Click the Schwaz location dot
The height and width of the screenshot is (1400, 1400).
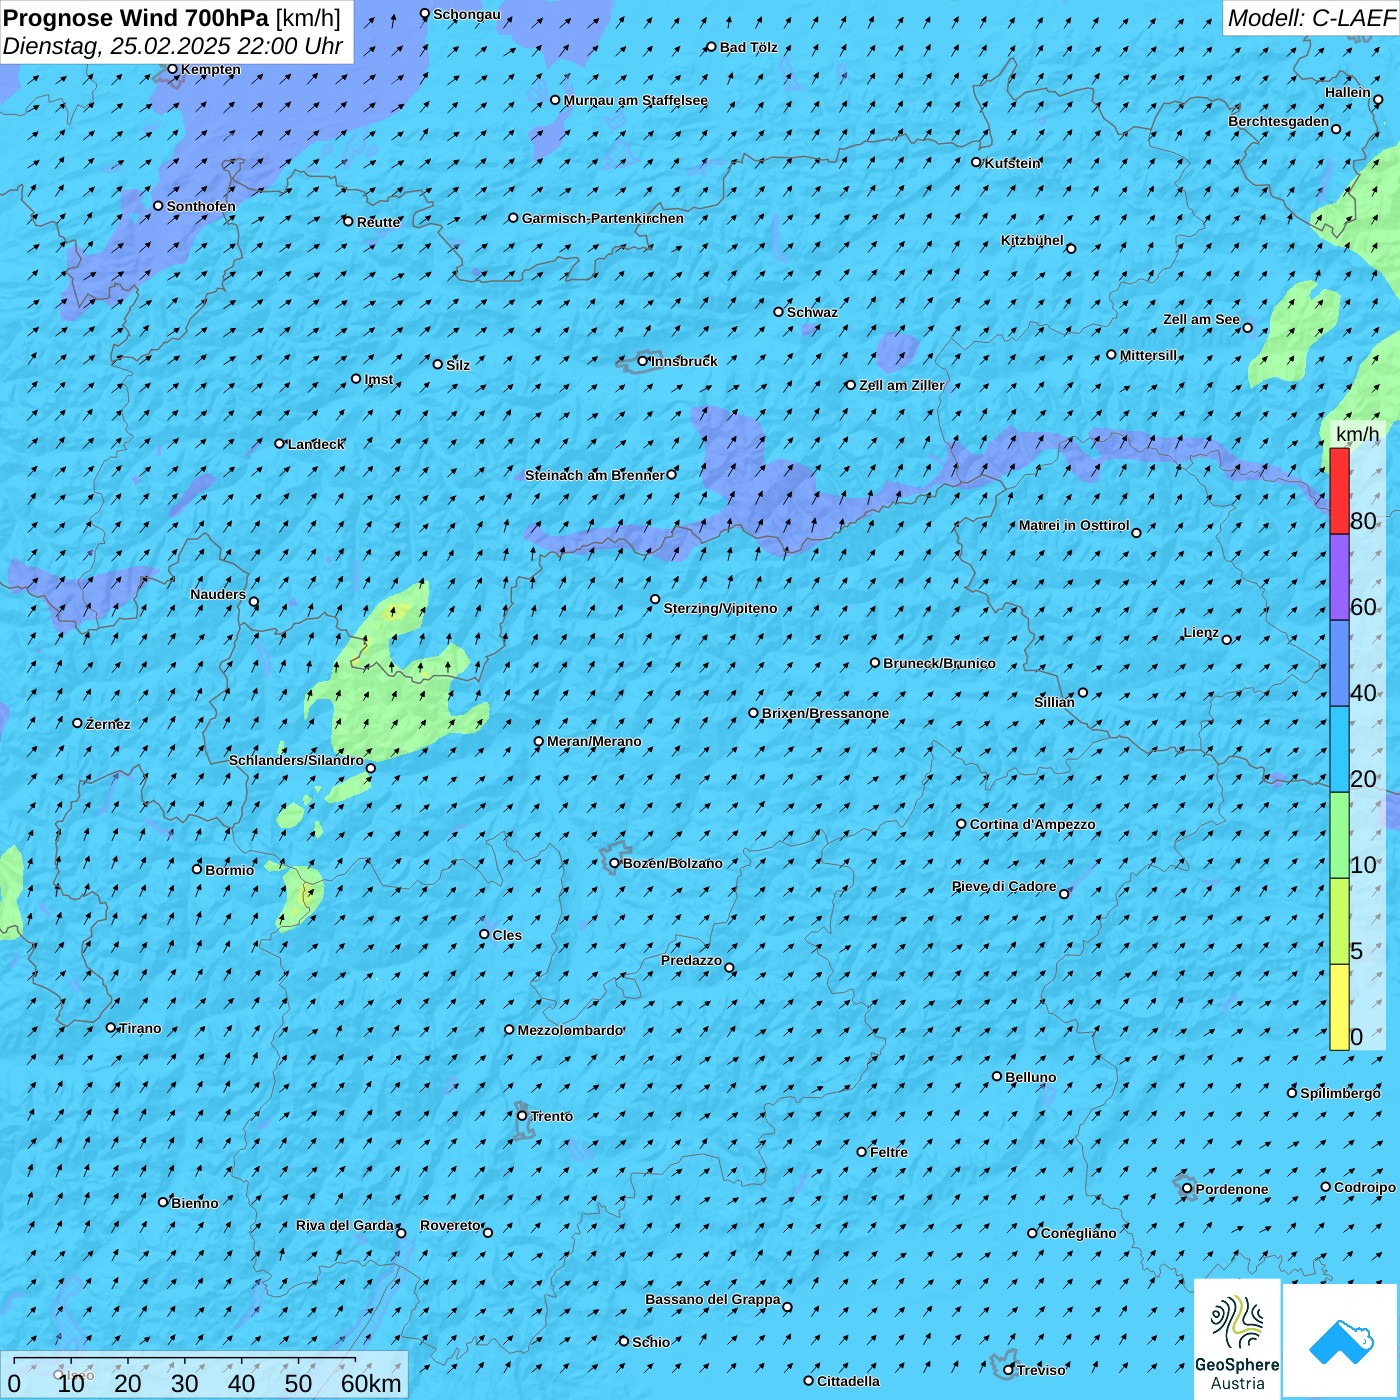(x=779, y=312)
